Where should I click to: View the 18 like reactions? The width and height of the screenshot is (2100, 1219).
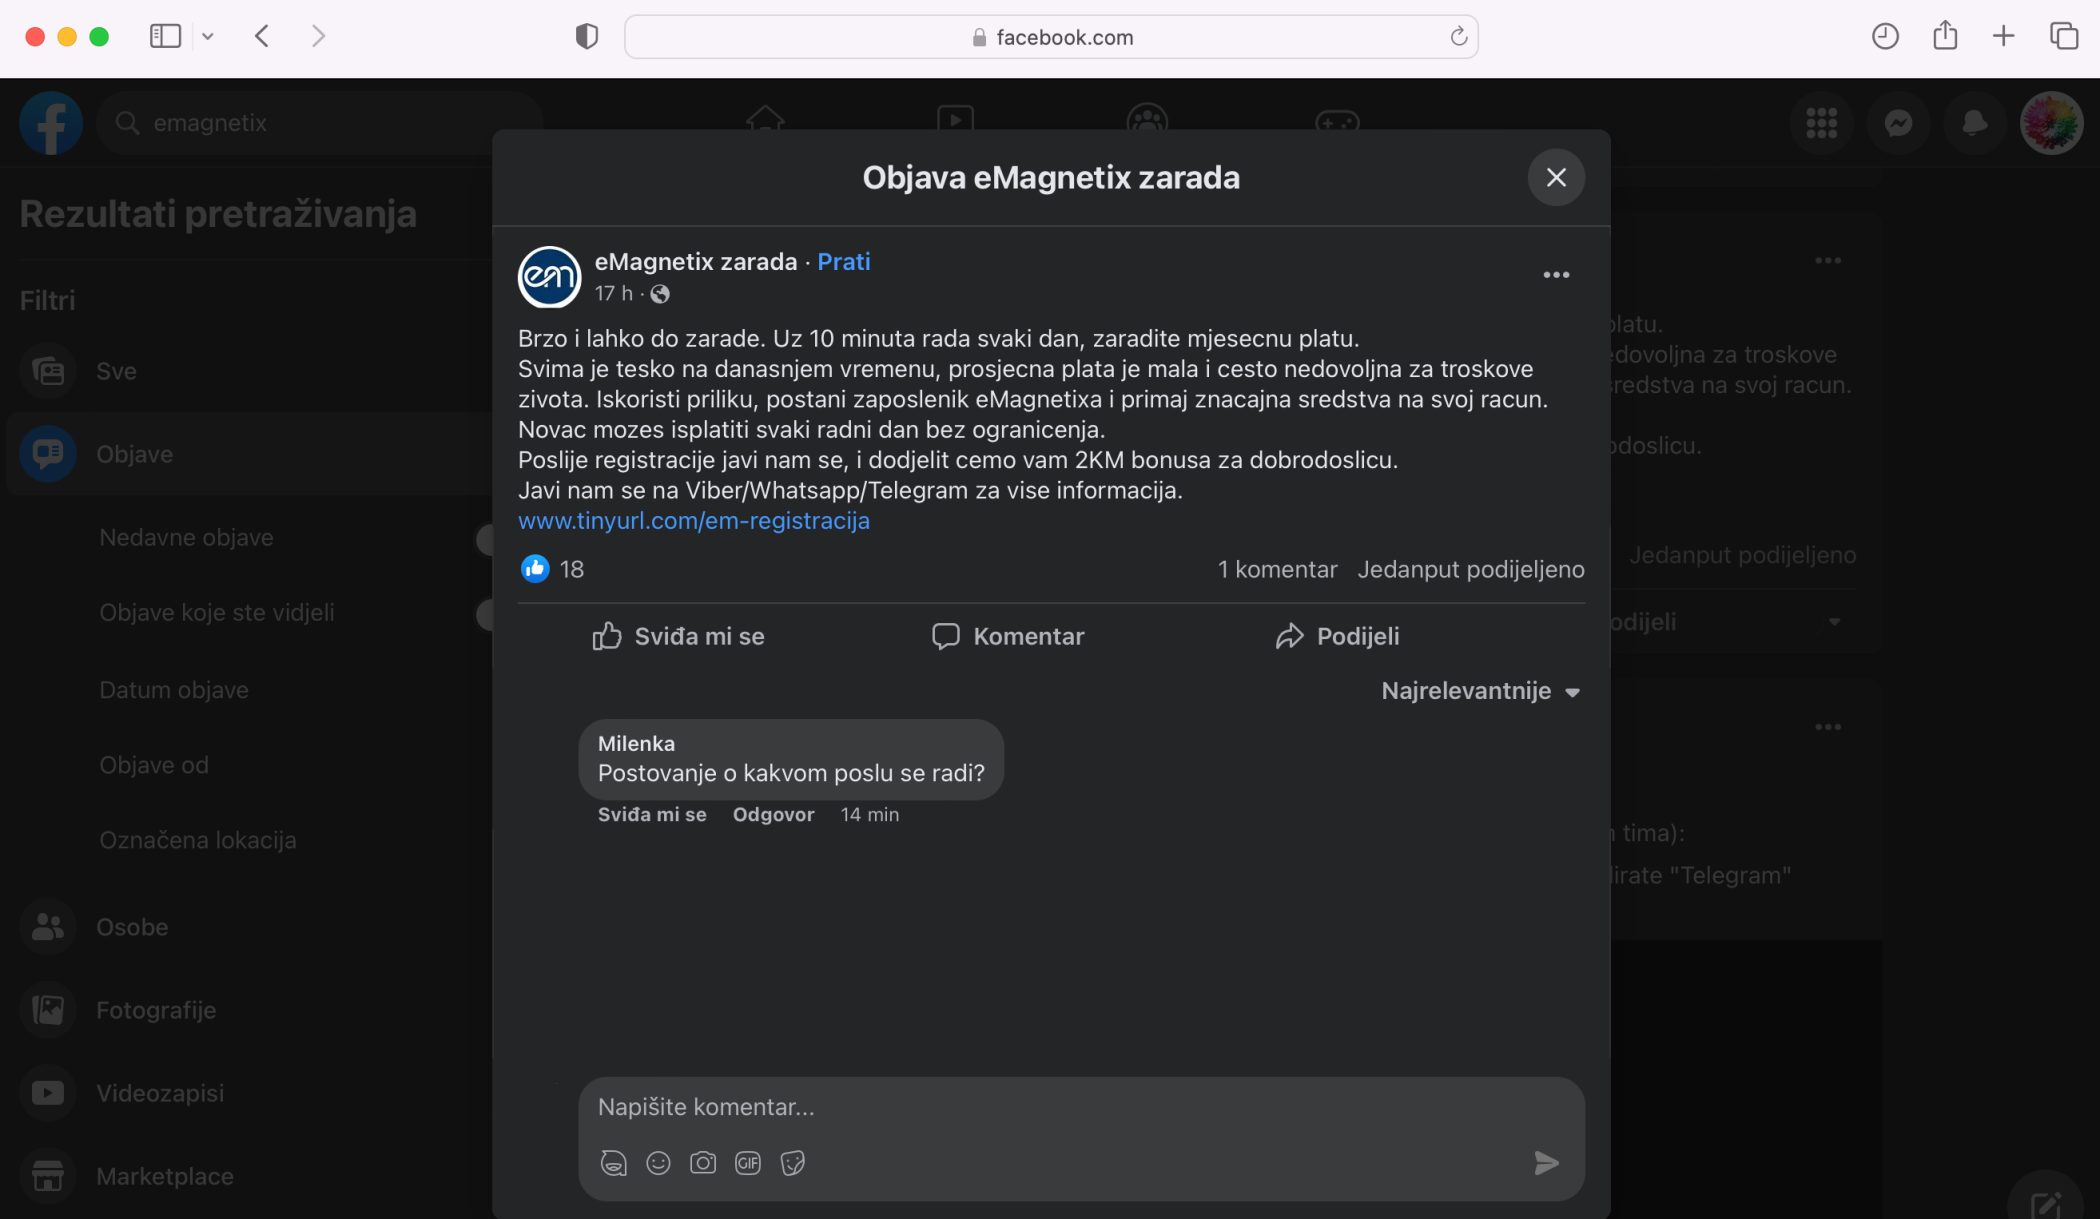click(x=552, y=569)
